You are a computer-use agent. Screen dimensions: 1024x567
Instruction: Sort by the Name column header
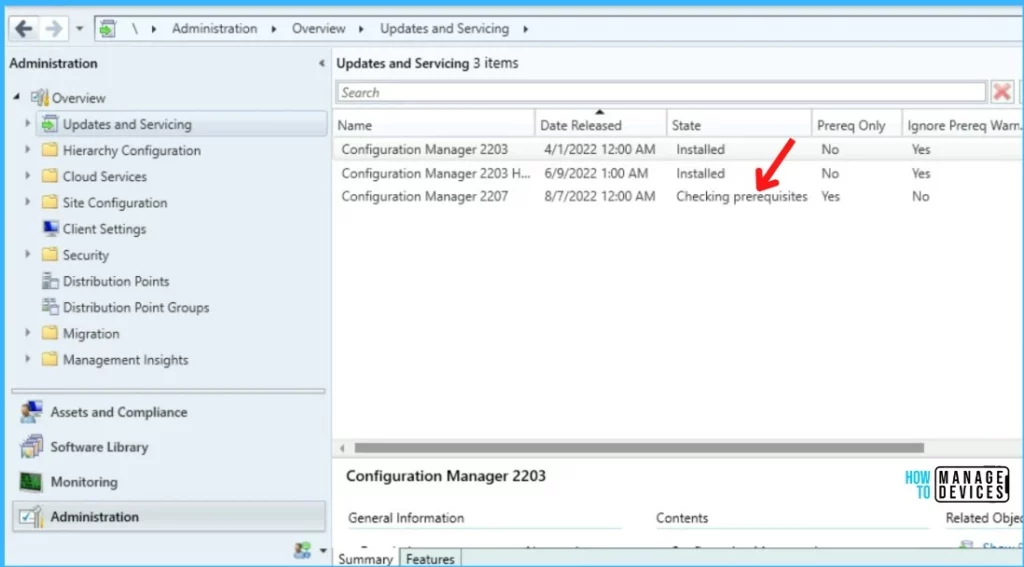pyautogui.click(x=434, y=125)
